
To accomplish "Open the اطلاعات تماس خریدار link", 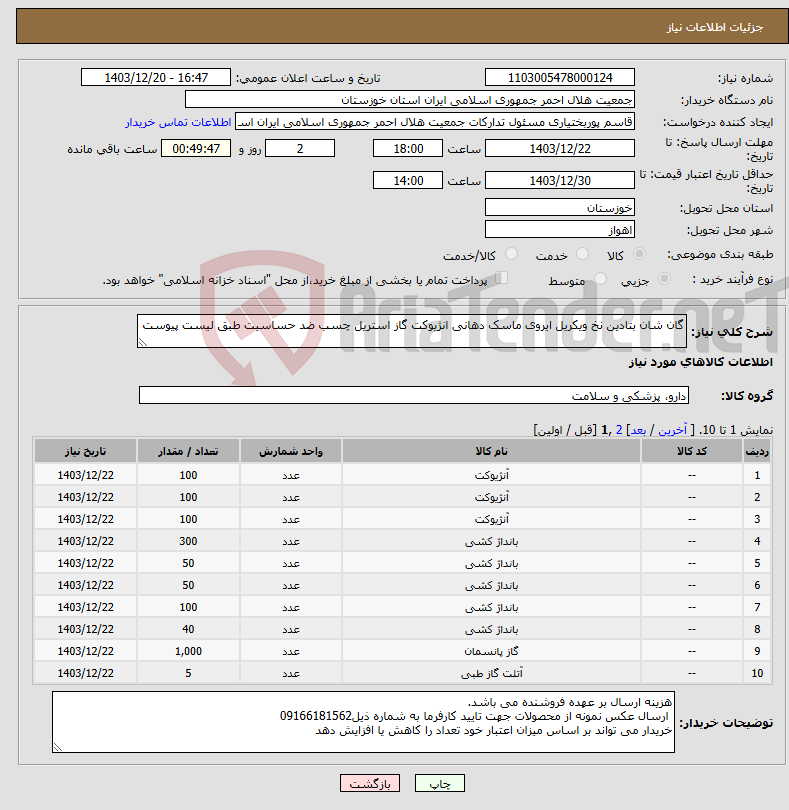I will coord(178,122).
